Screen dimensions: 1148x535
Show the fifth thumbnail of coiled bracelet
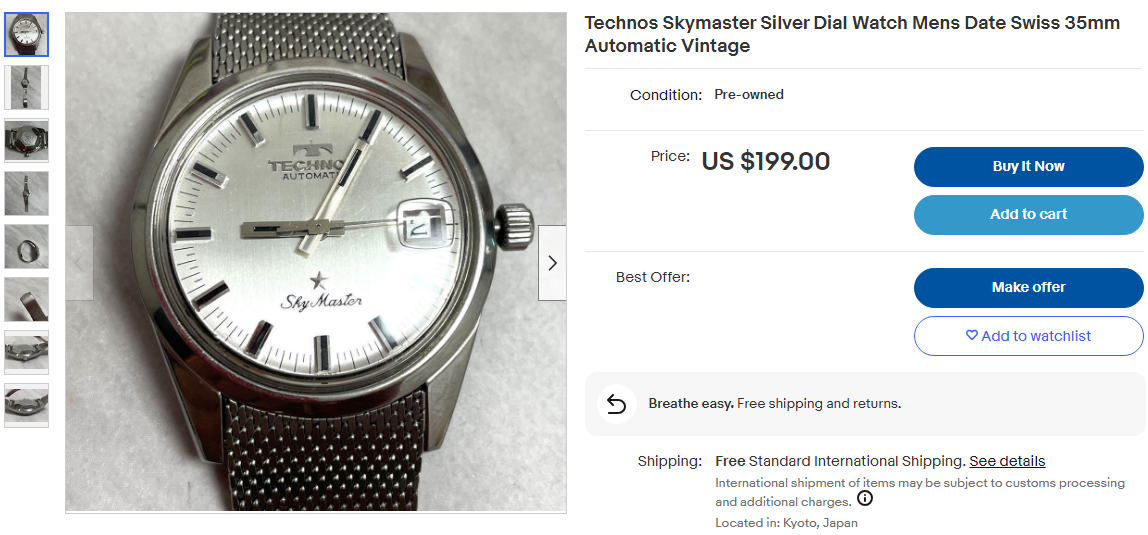(x=26, y=247)
